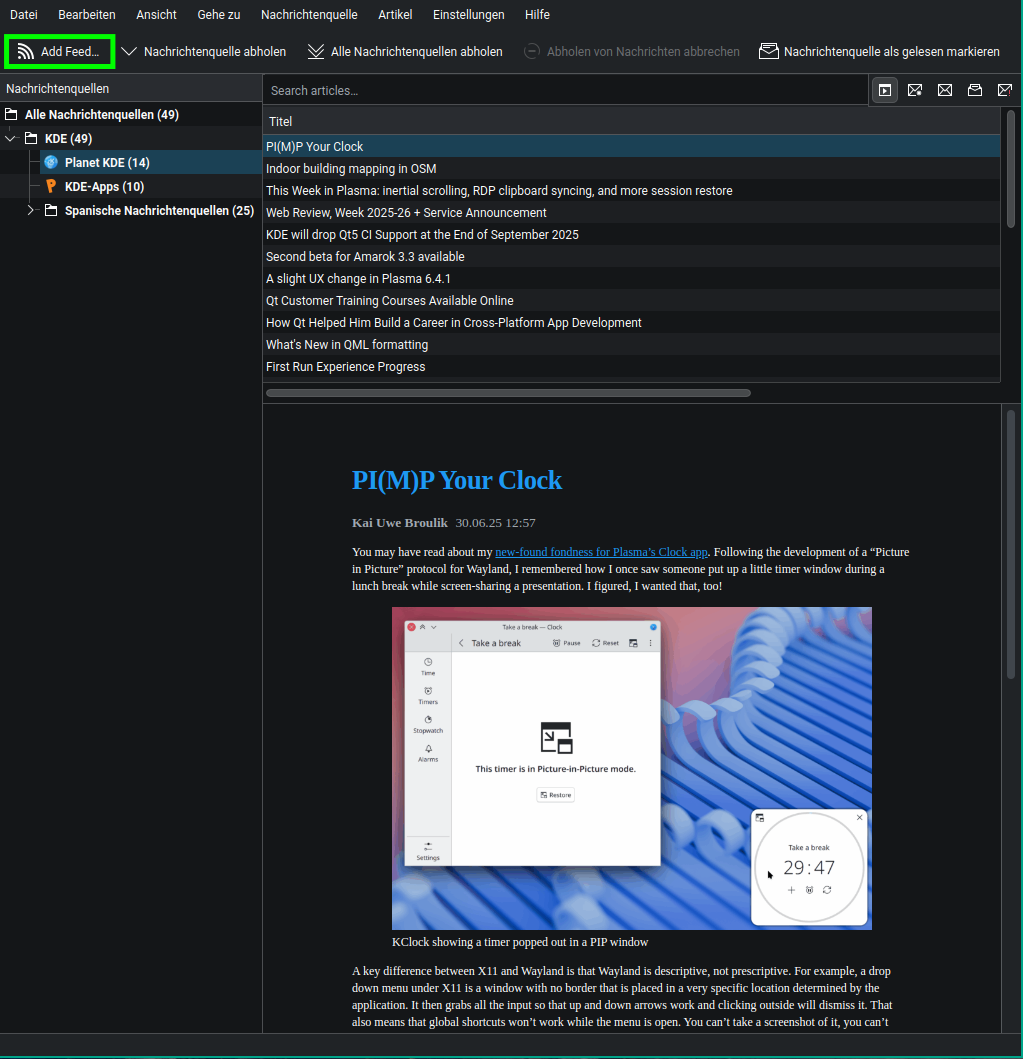This screenshot has width=1023, height=1059.
Task: Click the article list horizontal scrollbar
Action: (508, 393)
